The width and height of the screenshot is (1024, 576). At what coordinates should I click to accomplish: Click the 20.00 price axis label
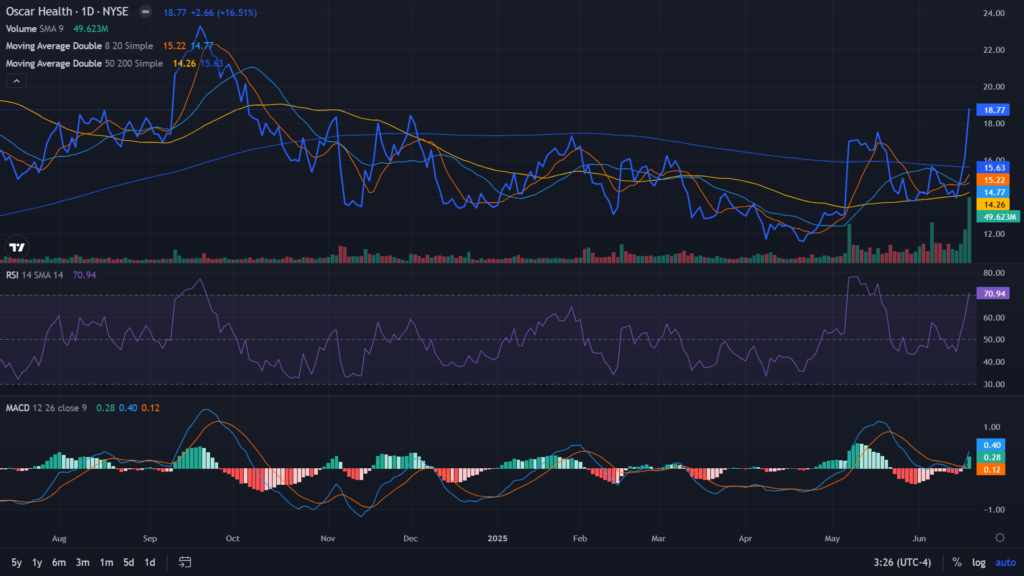coord(994,86)
